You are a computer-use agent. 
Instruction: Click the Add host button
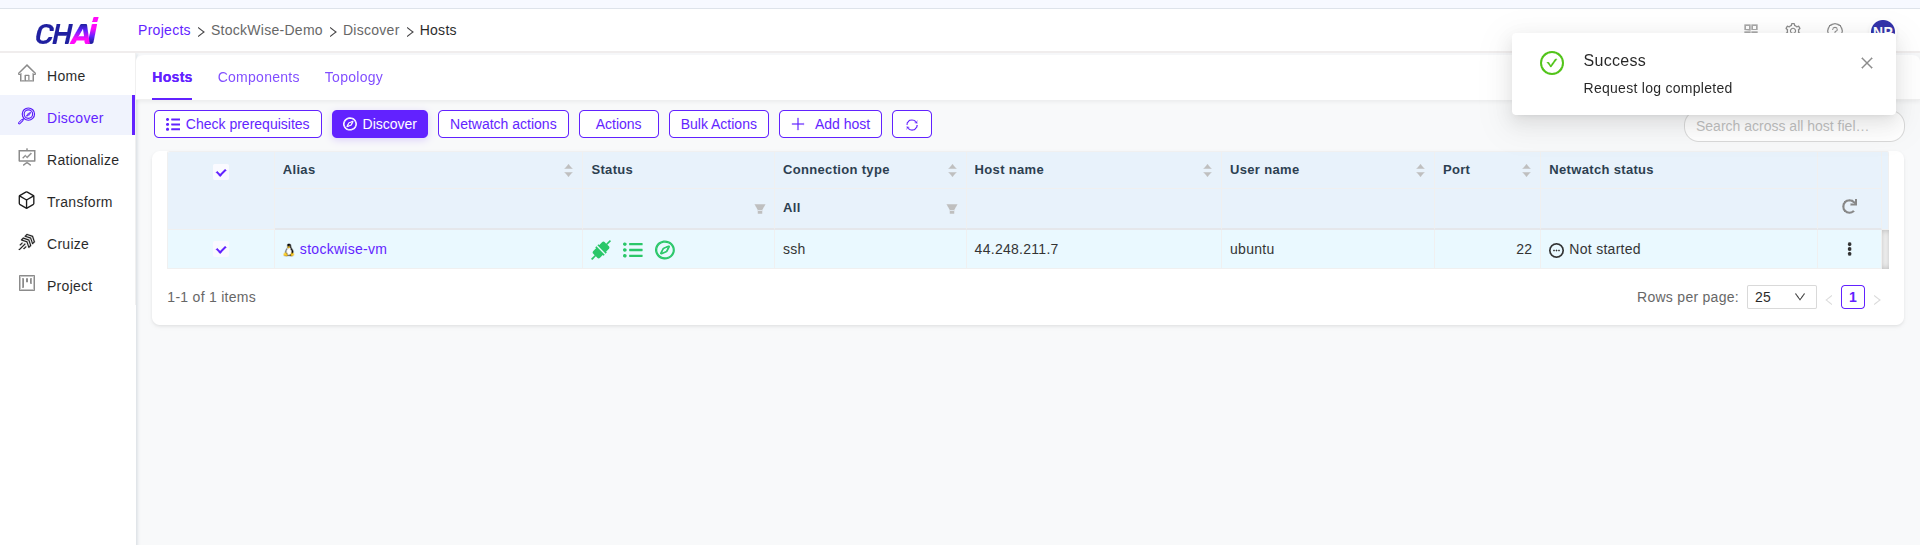click(x=830, y=124)
